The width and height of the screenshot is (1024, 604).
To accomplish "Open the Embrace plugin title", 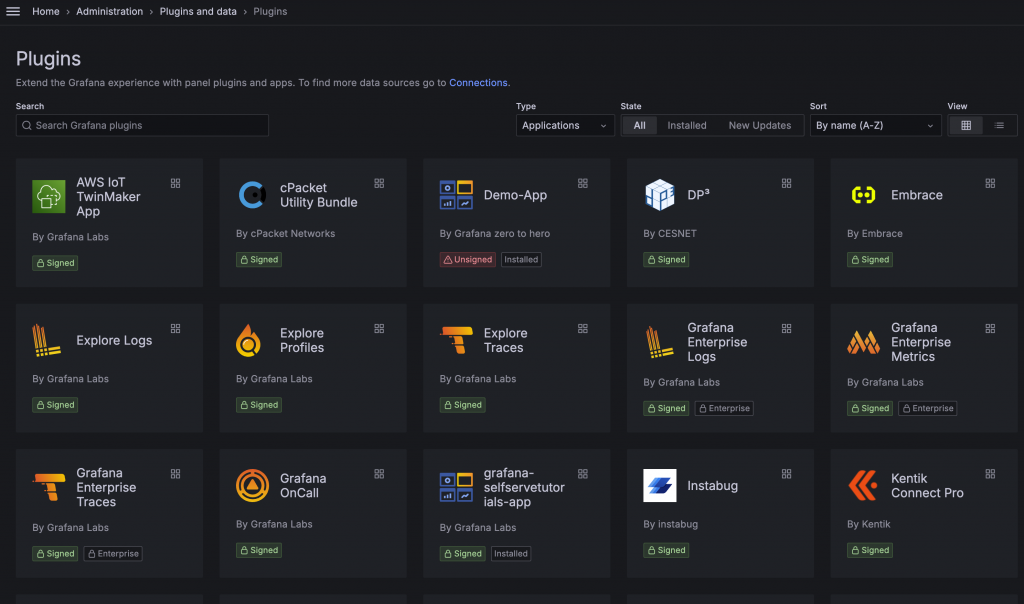I will click(916, 195).
